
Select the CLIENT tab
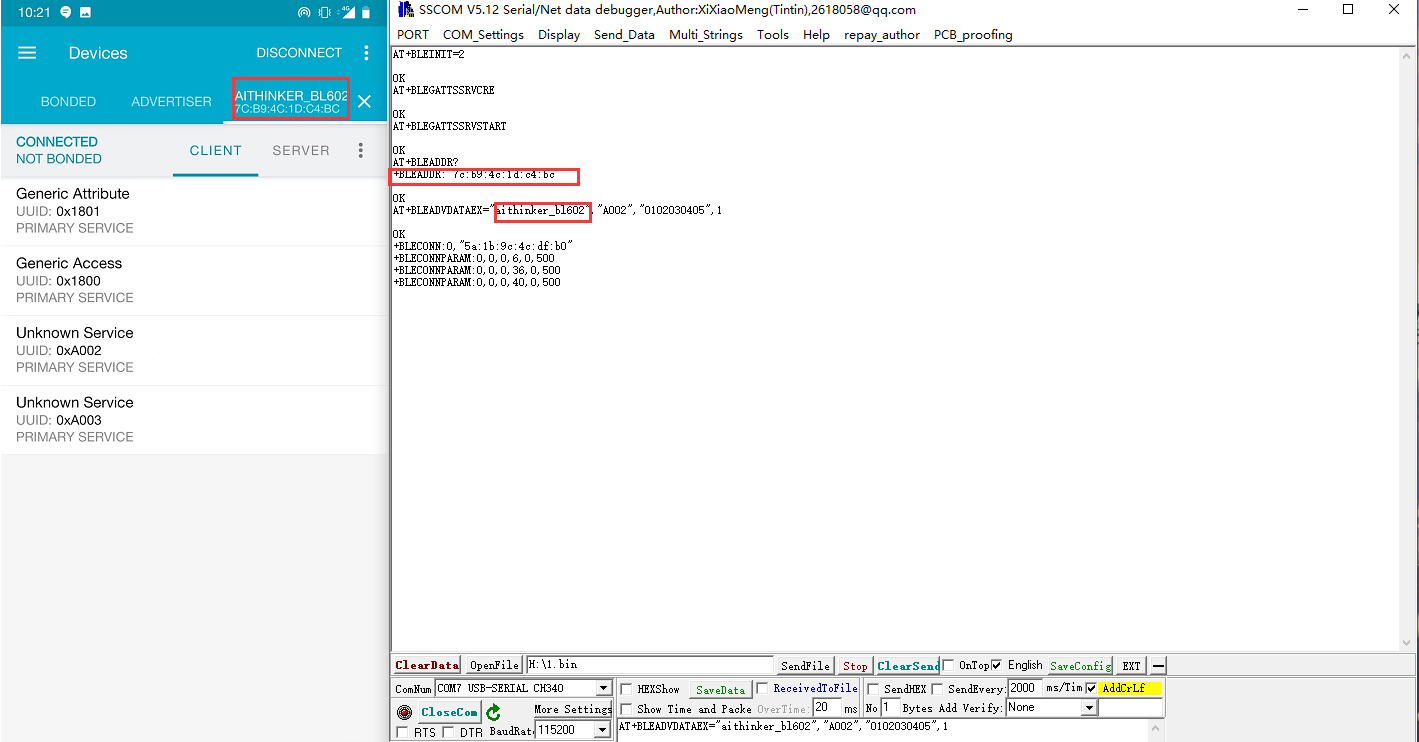(x=216, y=150)
